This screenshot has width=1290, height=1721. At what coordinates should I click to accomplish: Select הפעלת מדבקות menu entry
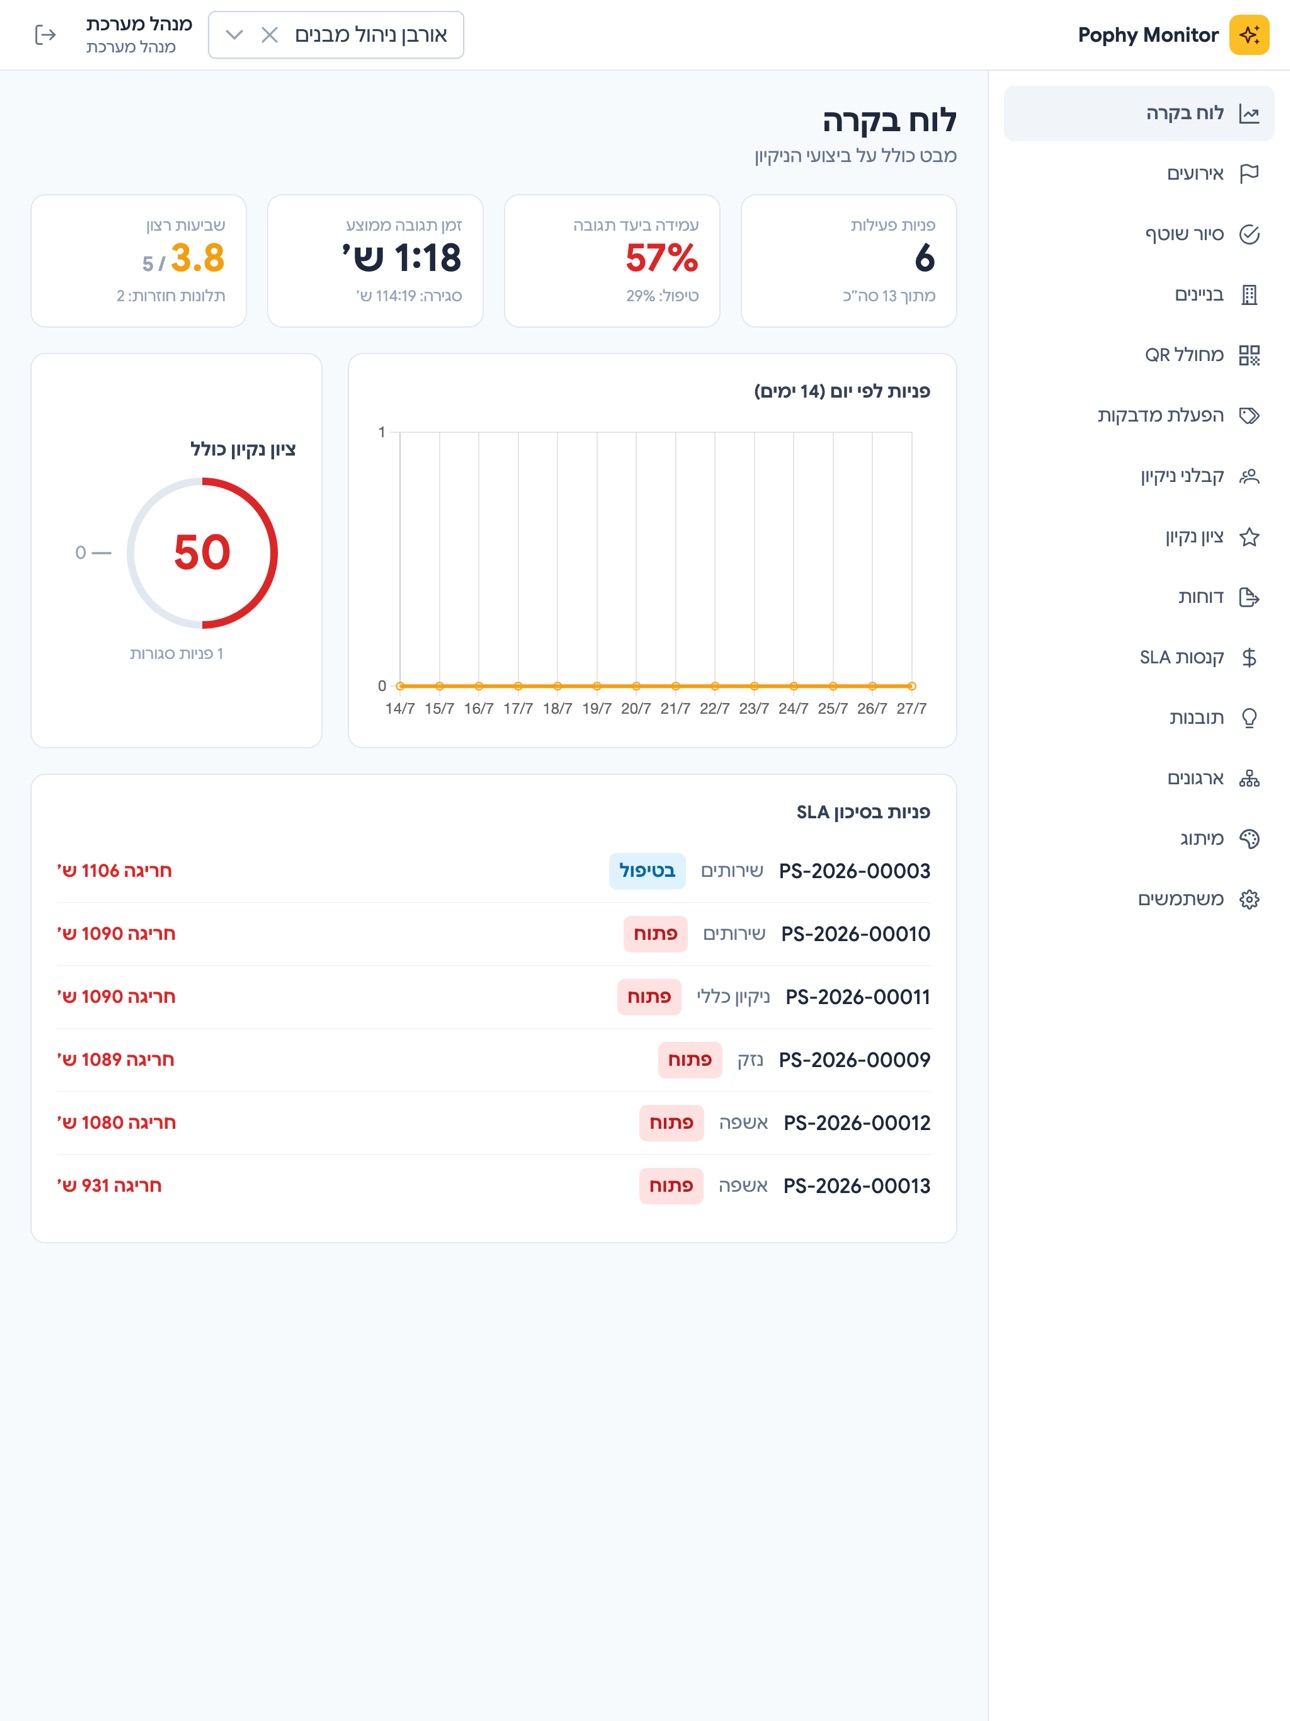1139,416
